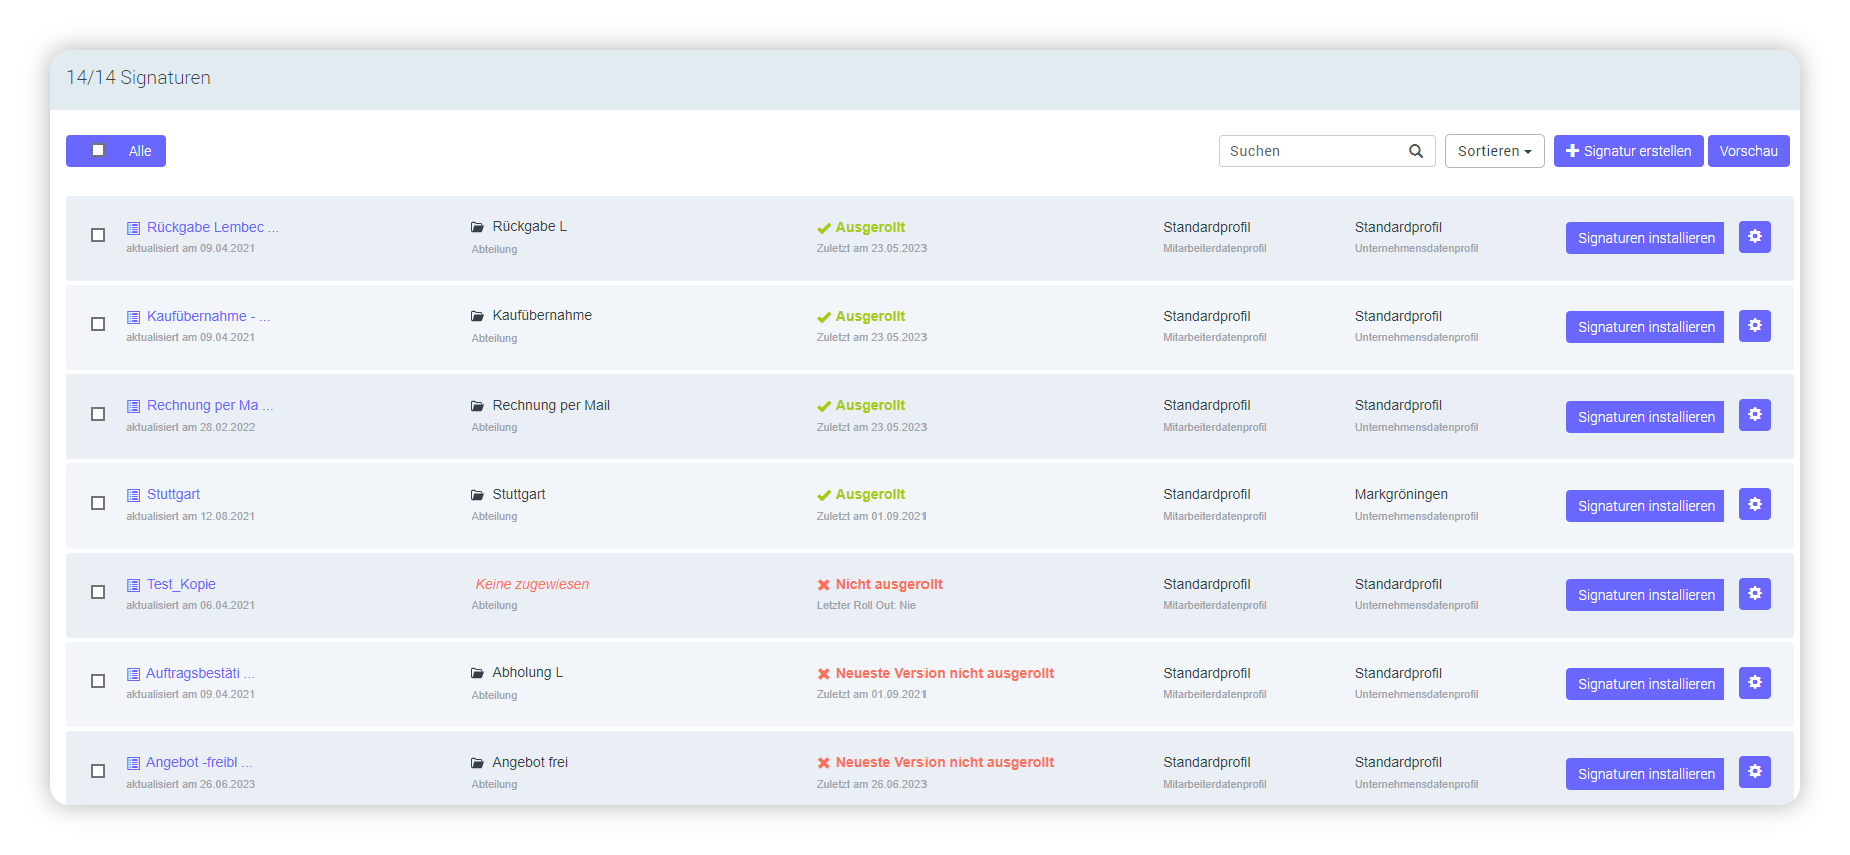Viewport: 1850px width, 855px height.
Task: Select the Stuttgart signature checkbox
Action: [98, 503]
